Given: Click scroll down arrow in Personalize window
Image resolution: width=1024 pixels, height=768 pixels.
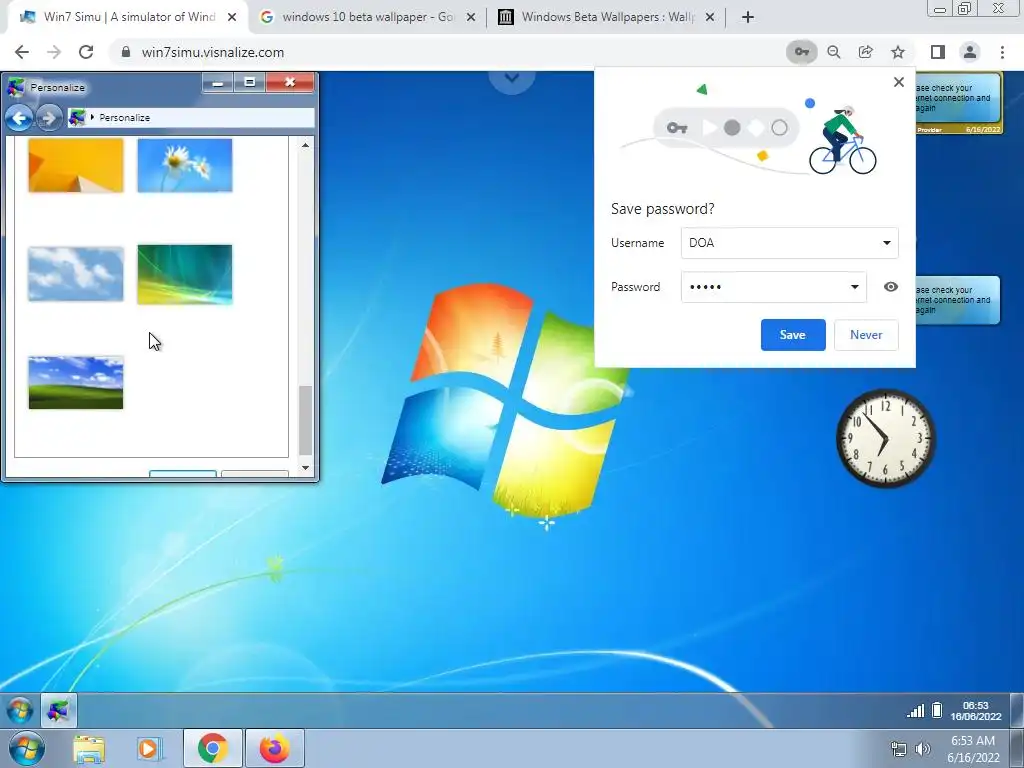Looking at the screenshot, I should 305,468.
